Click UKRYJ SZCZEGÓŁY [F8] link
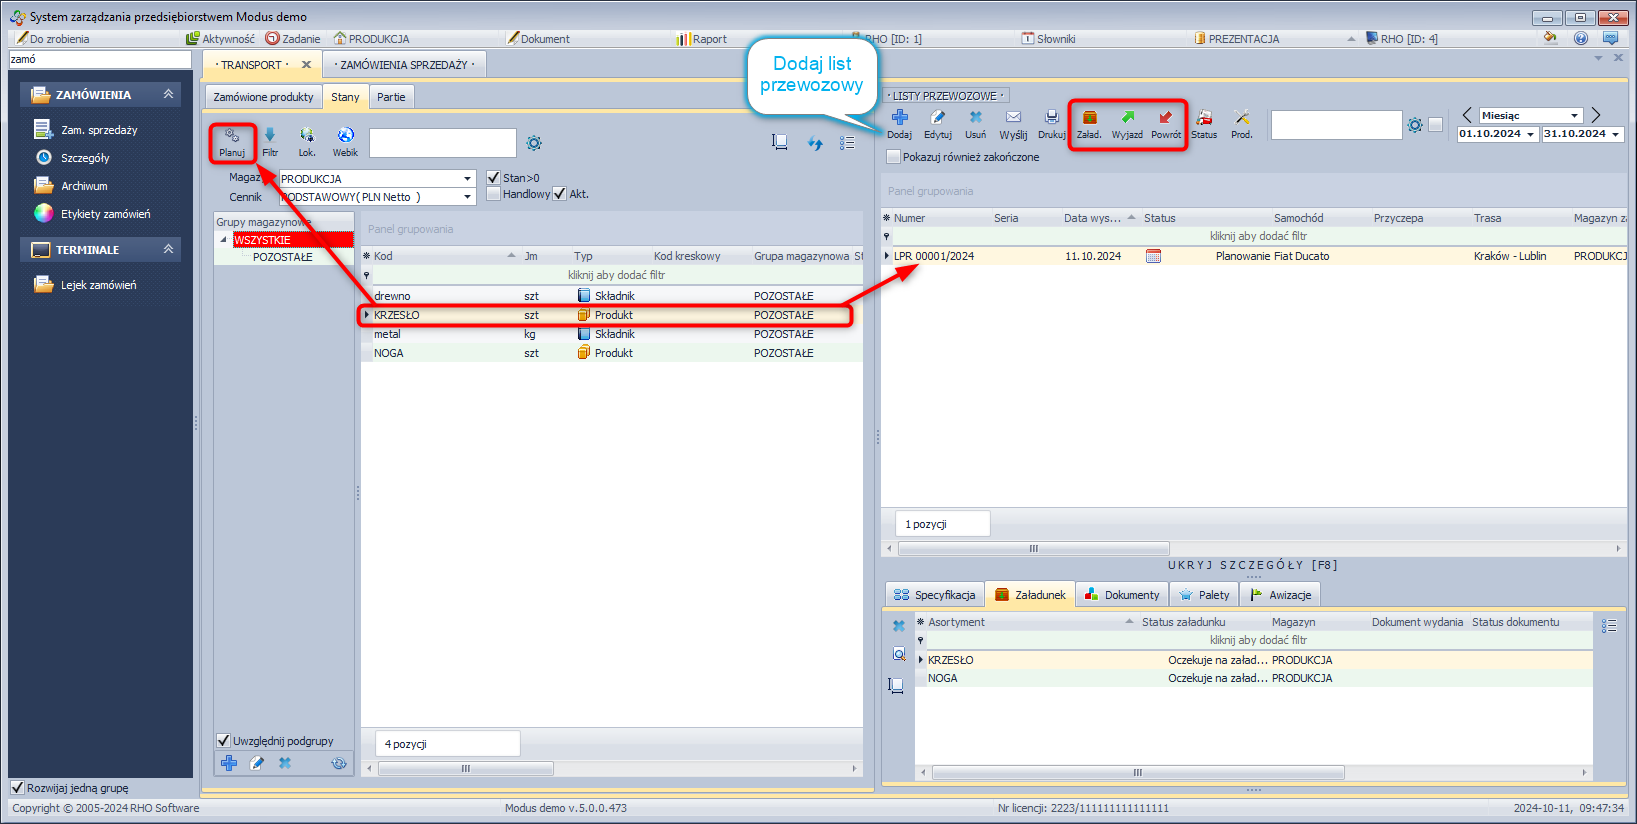 click(1252, 565)
